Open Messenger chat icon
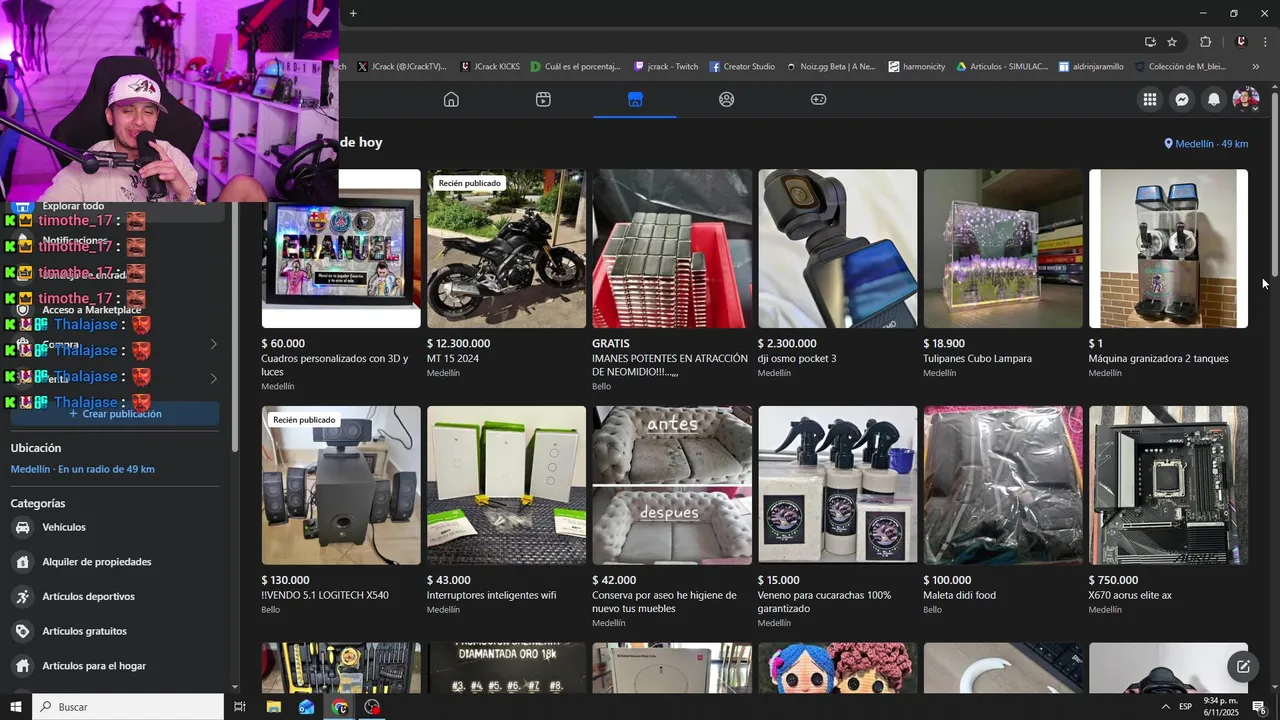 [1182, 99]
